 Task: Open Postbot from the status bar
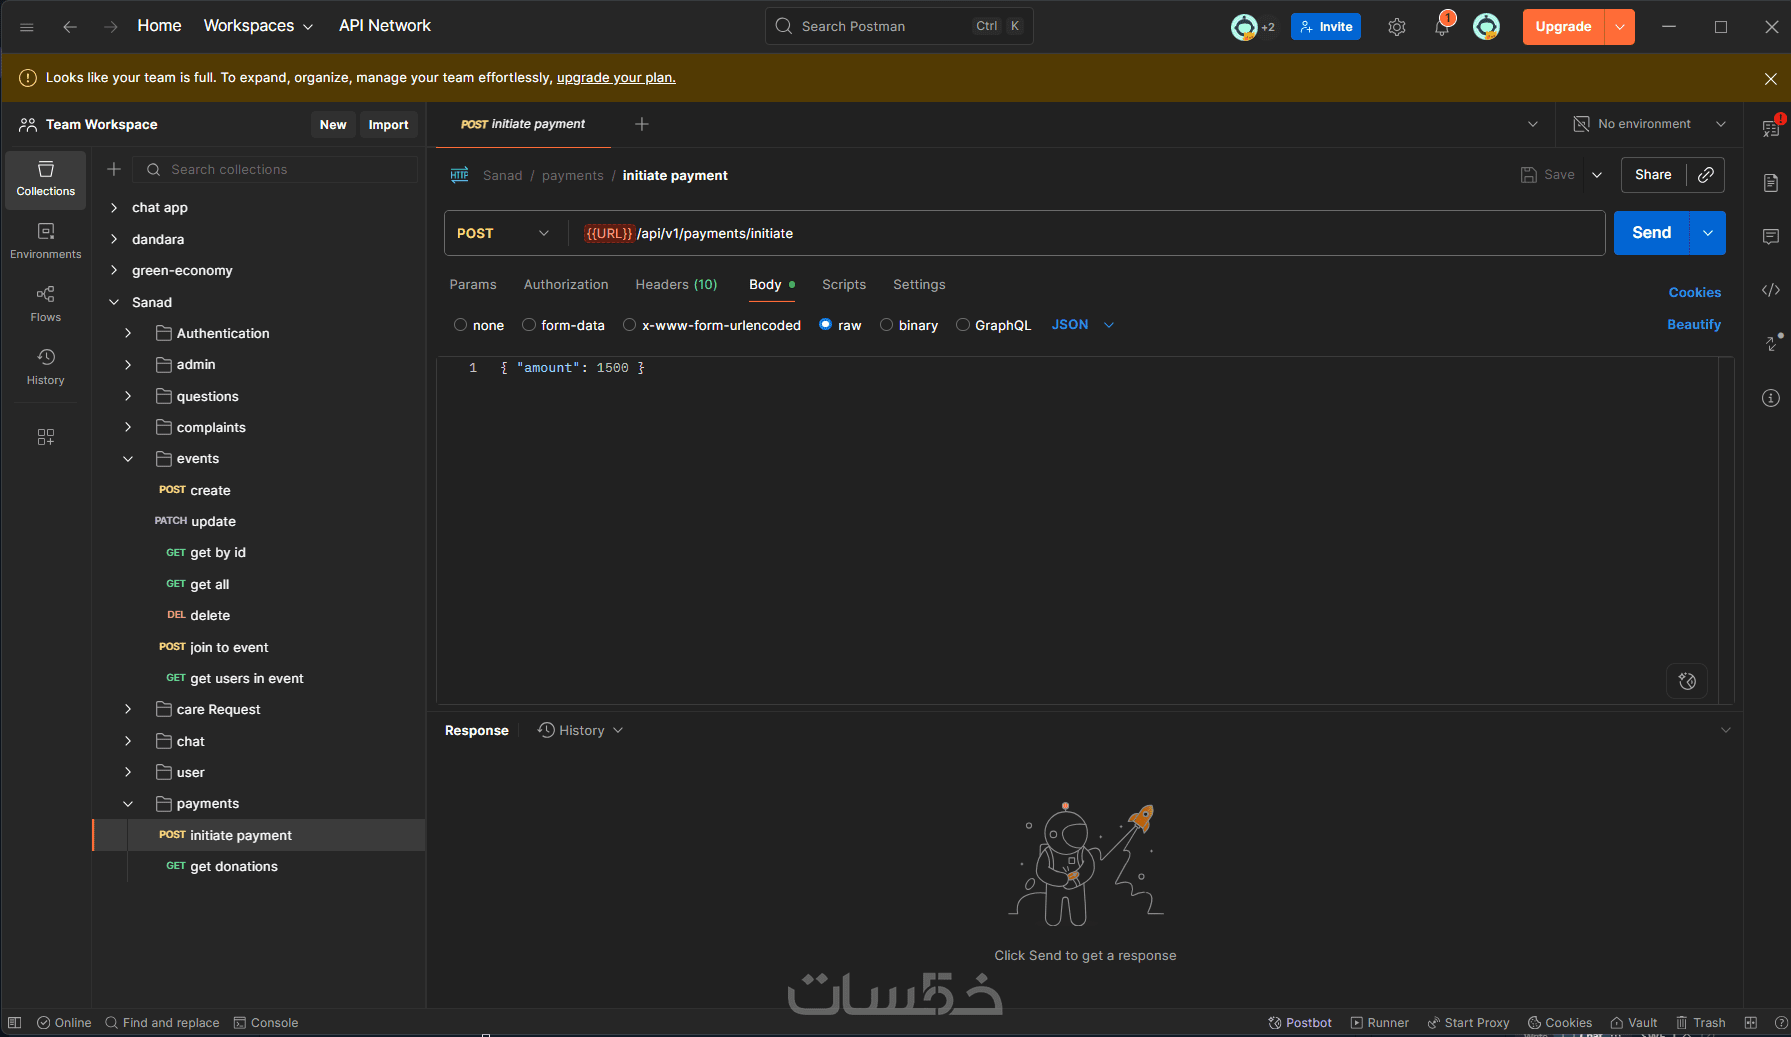[1300, 1023]
